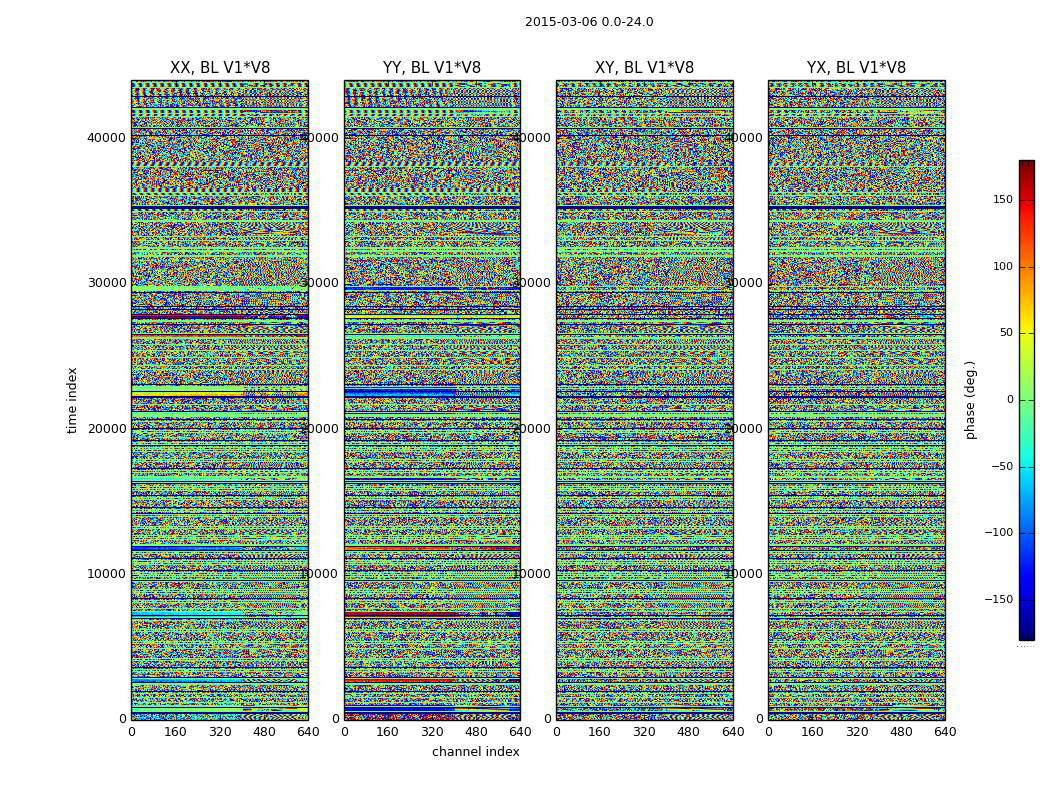Click inside the XY phase waterfall plot
This screenshot has height=800, width=1050.
pos(644,400)
